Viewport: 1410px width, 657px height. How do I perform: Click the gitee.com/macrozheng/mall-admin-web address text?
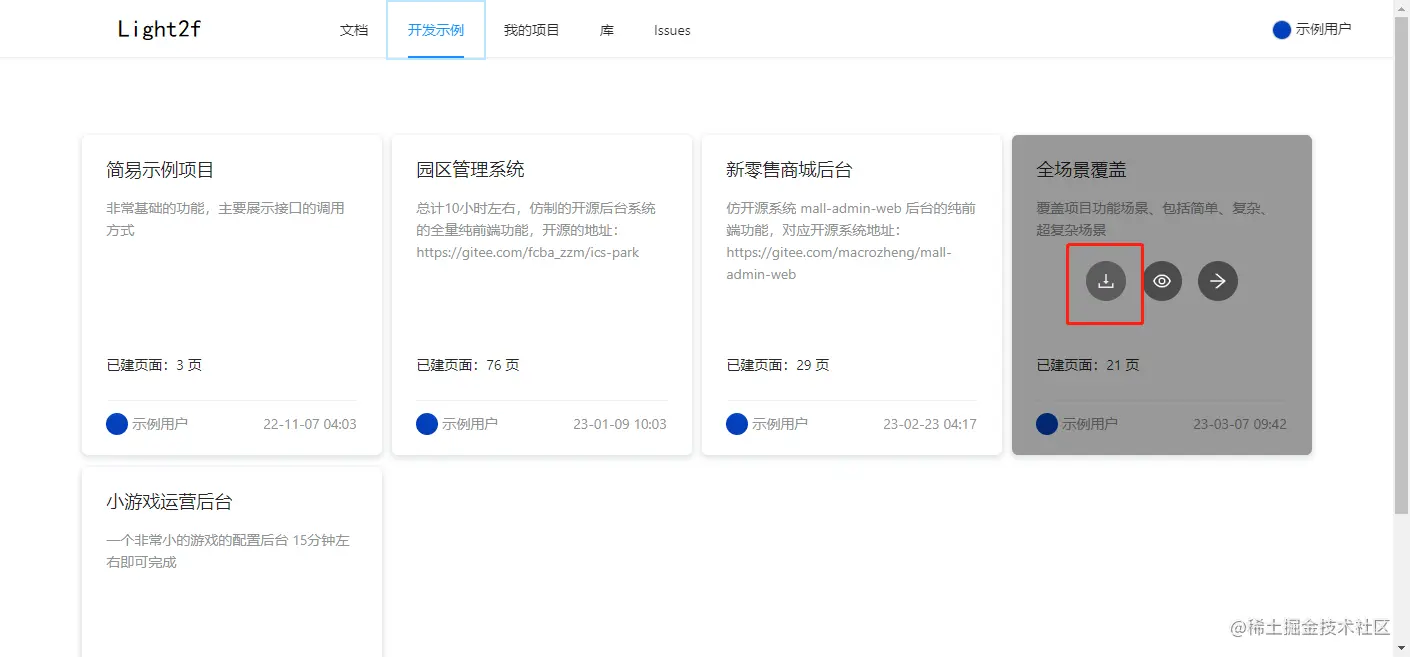839,263
